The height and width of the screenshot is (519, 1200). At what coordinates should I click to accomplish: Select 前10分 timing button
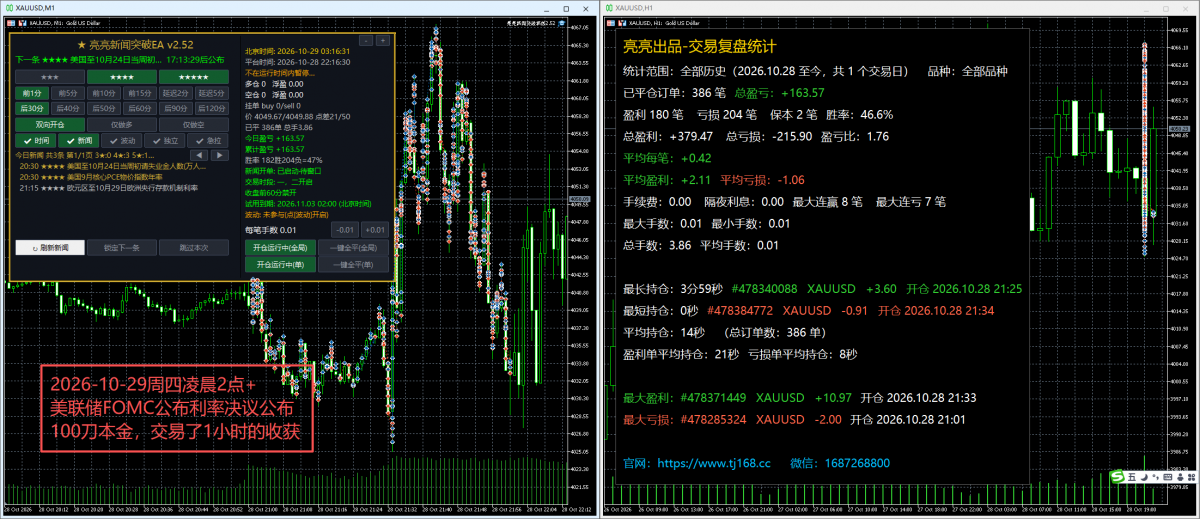pyautogui.click(x=104, y=93)
